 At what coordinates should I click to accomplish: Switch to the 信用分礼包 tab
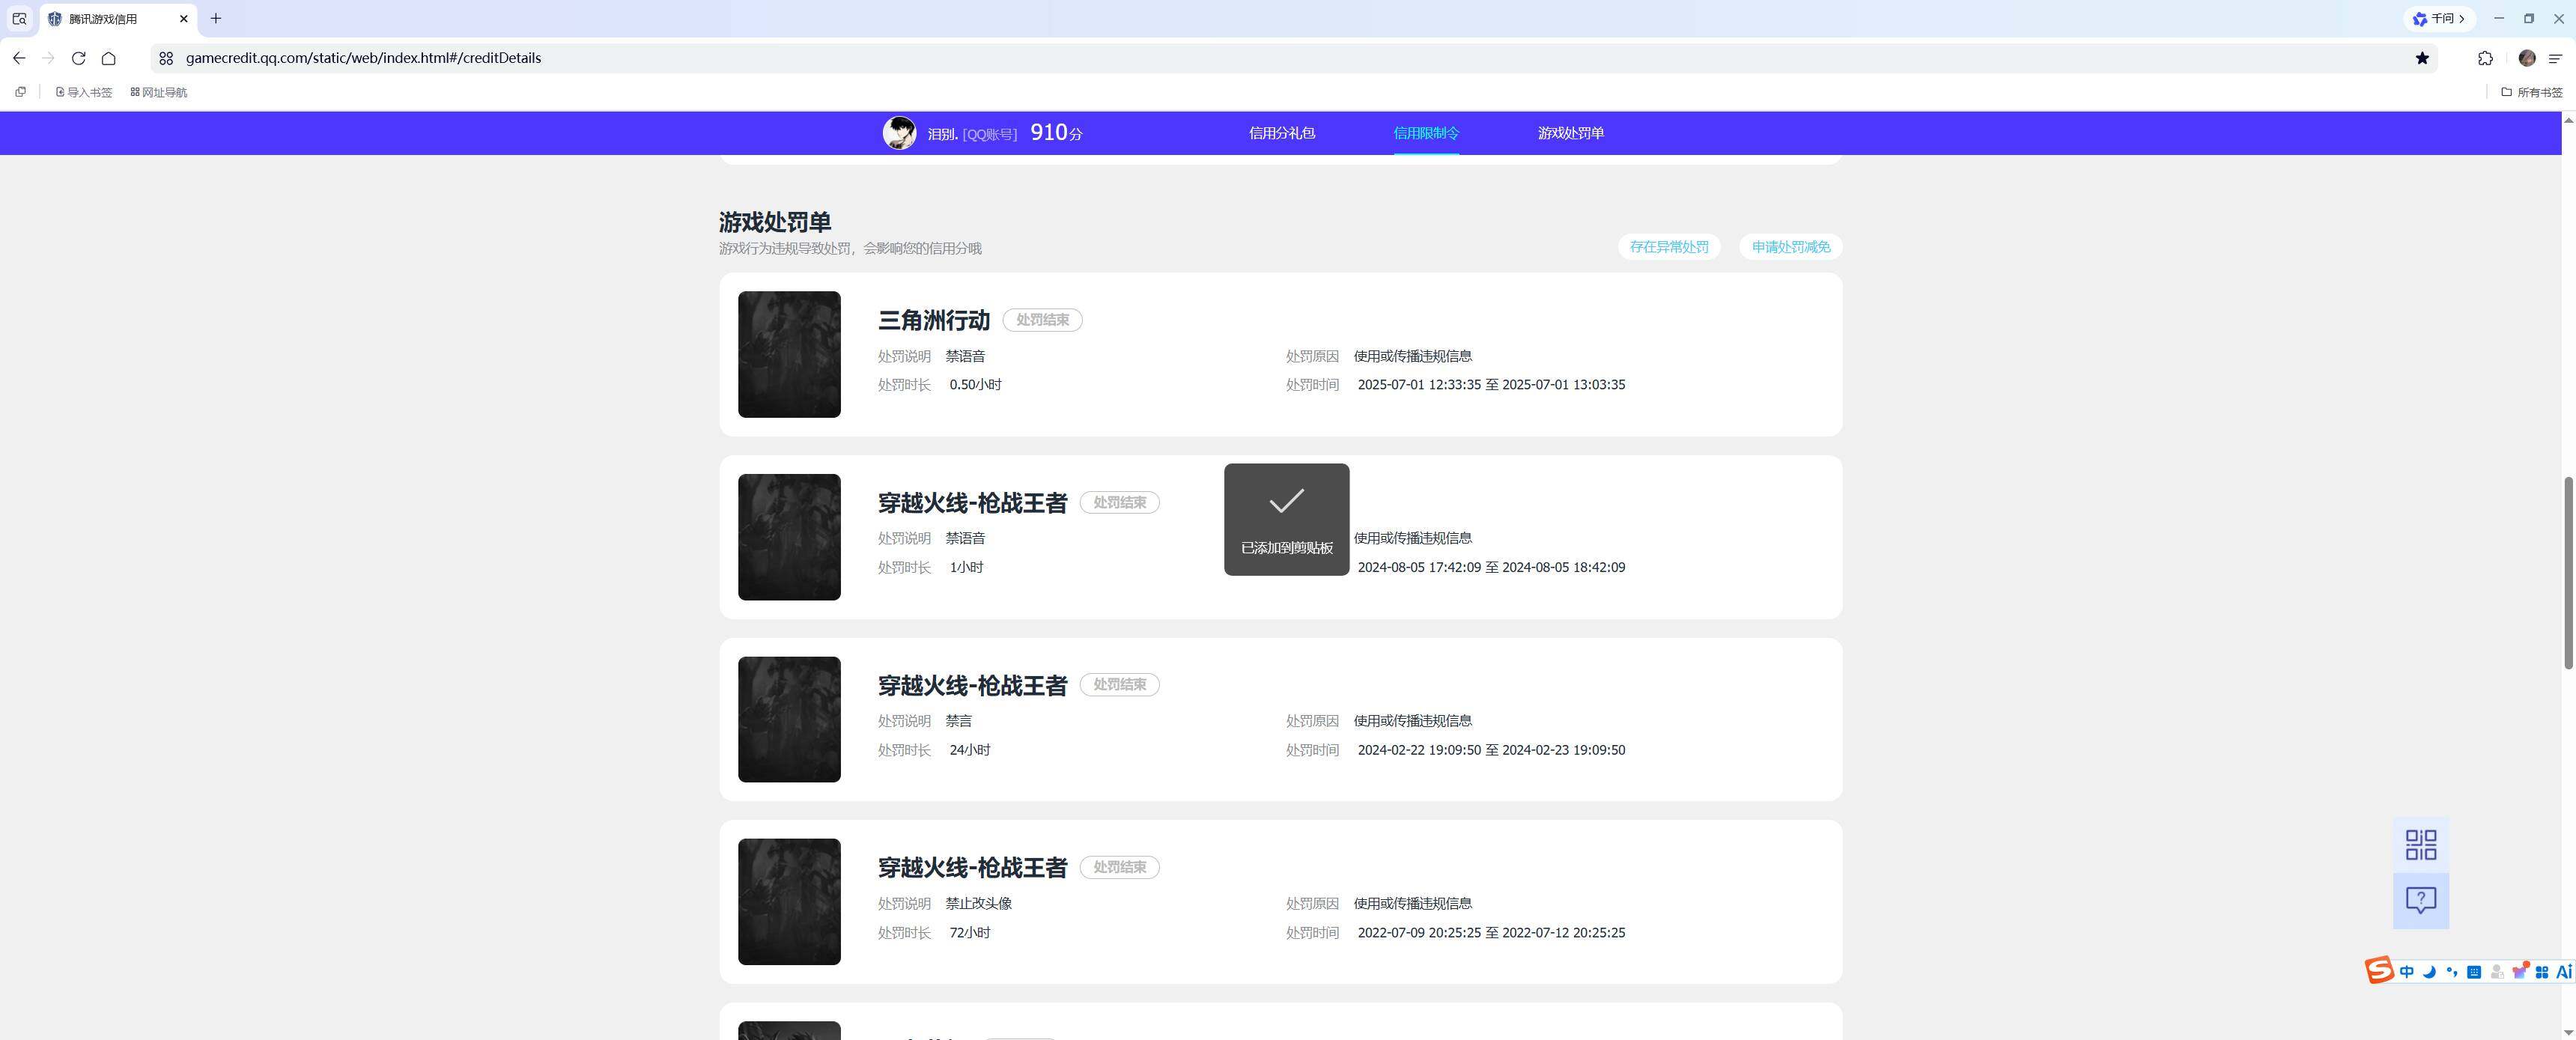click(1281, 133)
